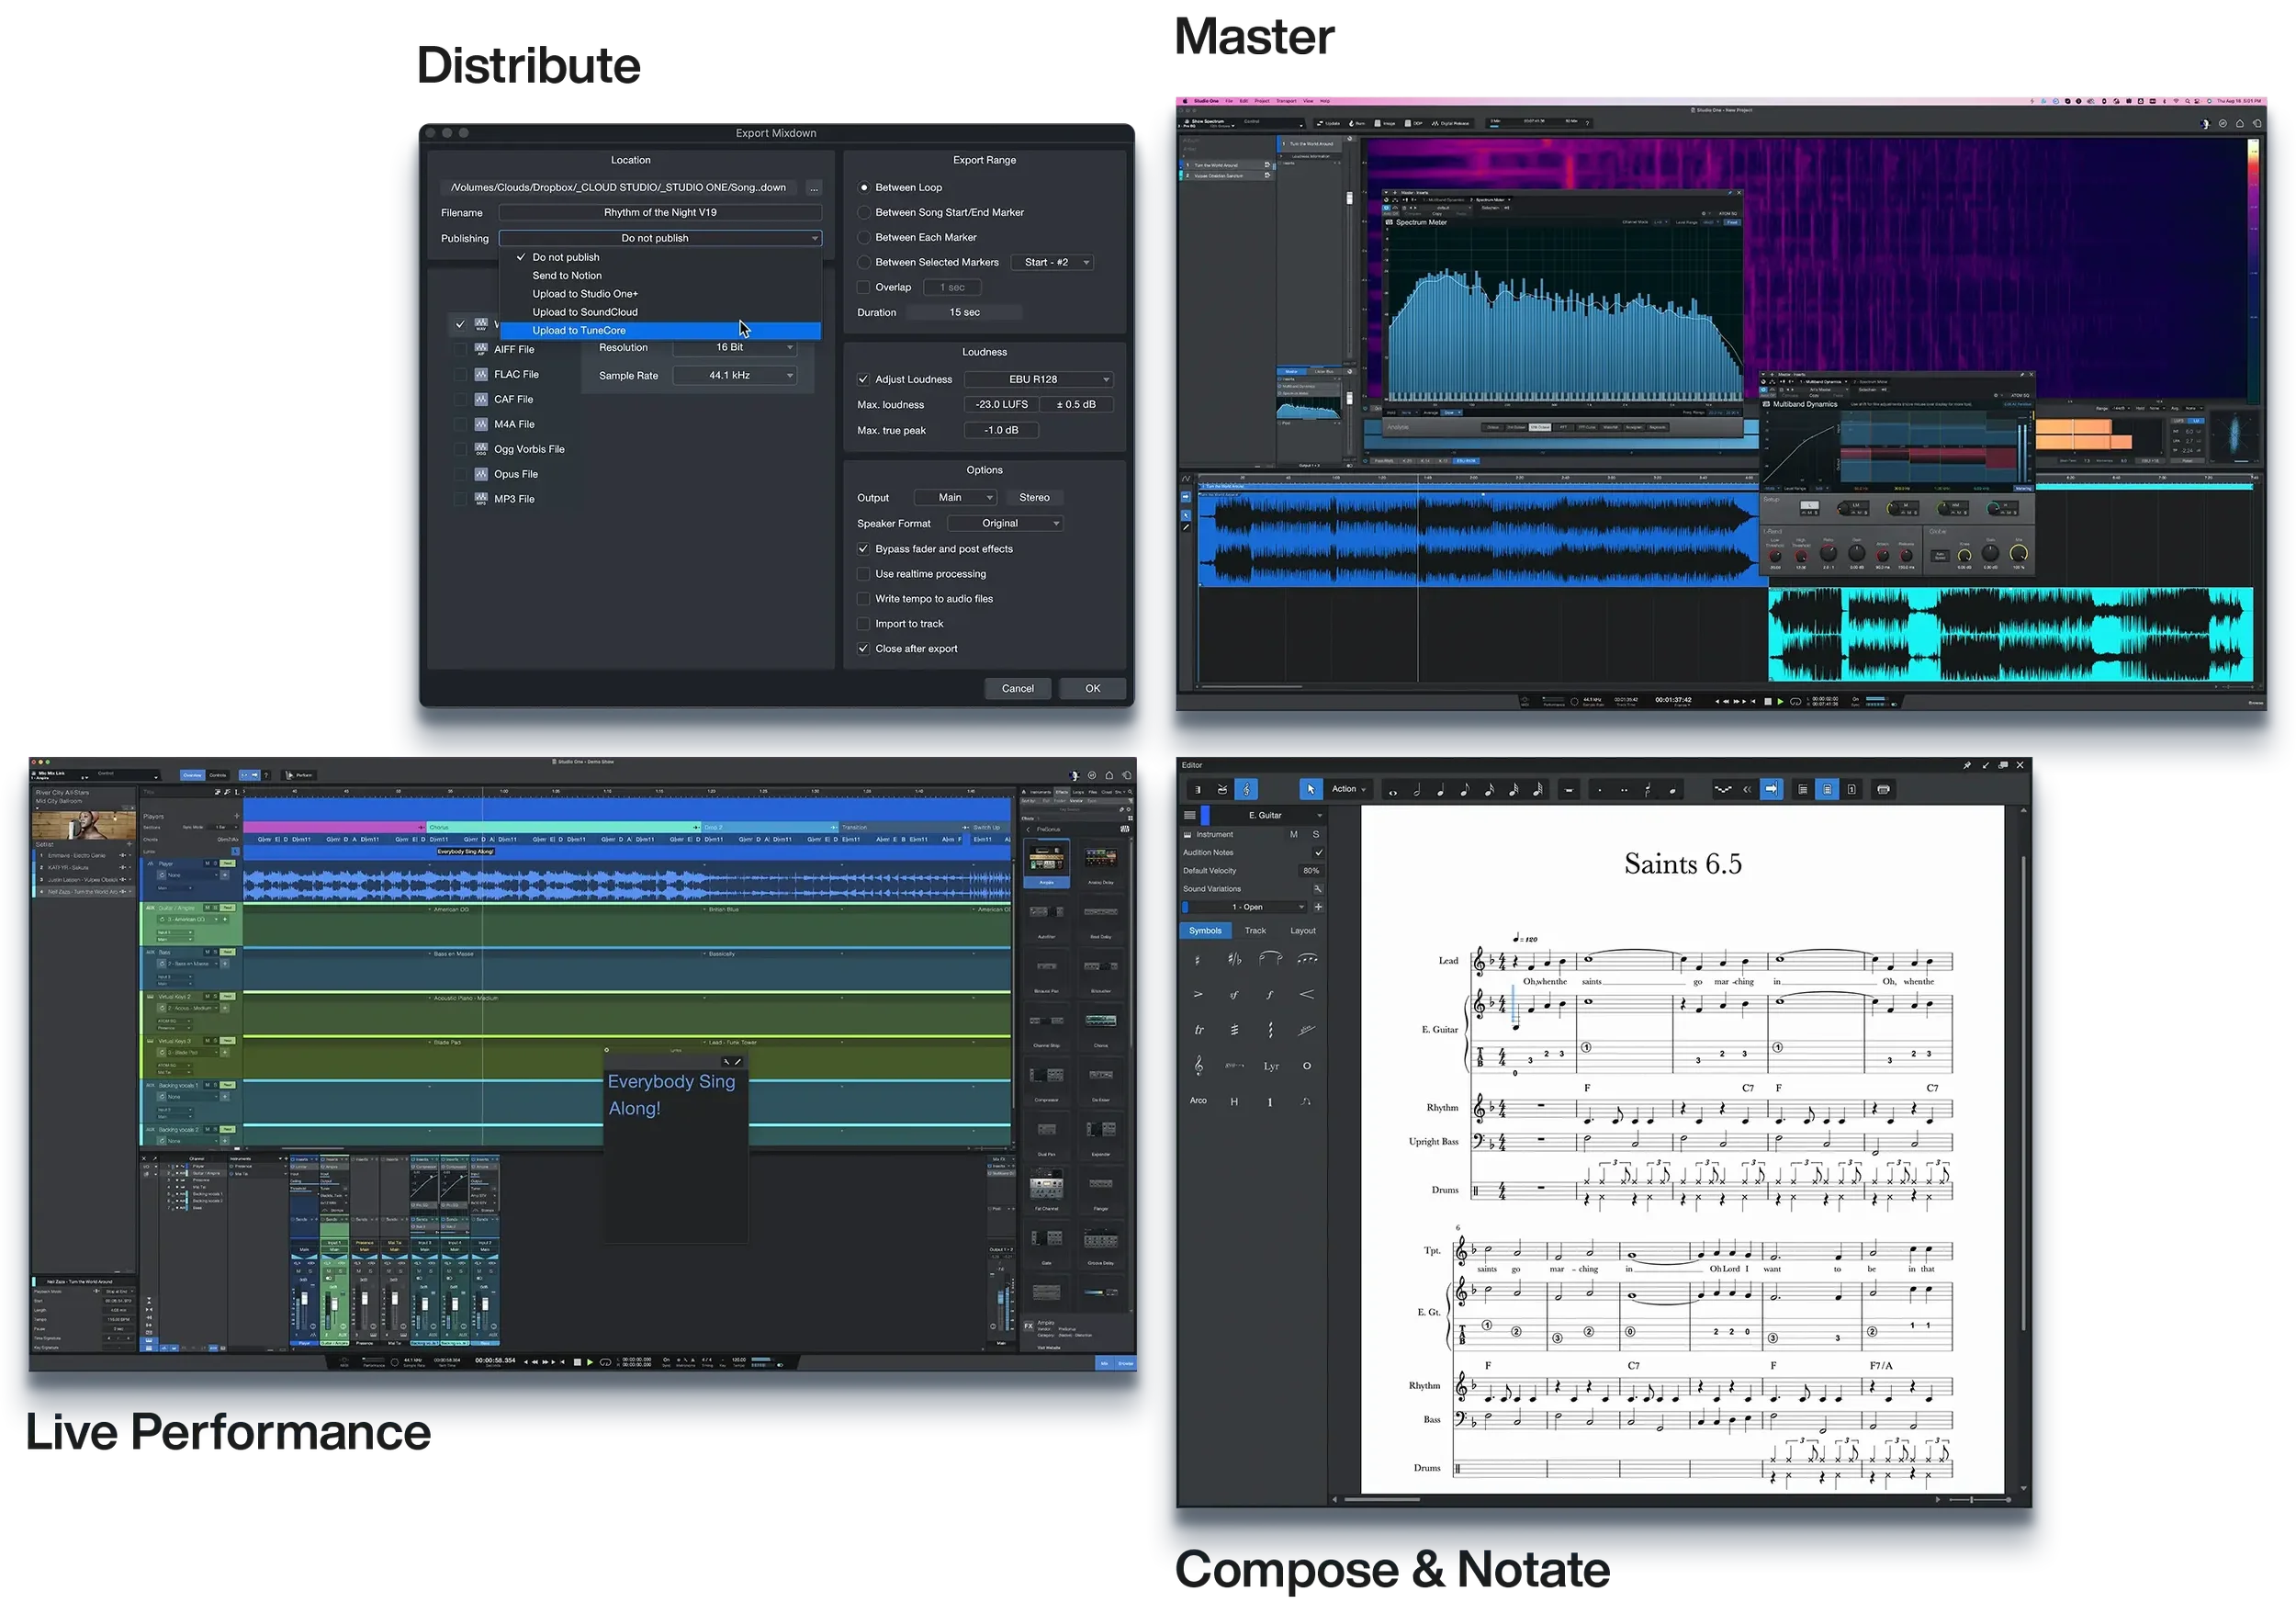
Task: Select the arrow tool in score editor
Action: point(1310,790)
